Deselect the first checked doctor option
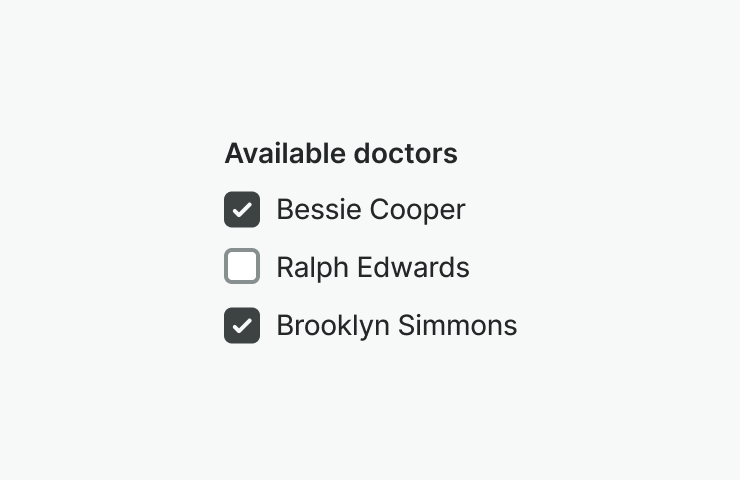The height and width of the screenshot is (480, 740). pyautogui.click(x=242, y=210)
